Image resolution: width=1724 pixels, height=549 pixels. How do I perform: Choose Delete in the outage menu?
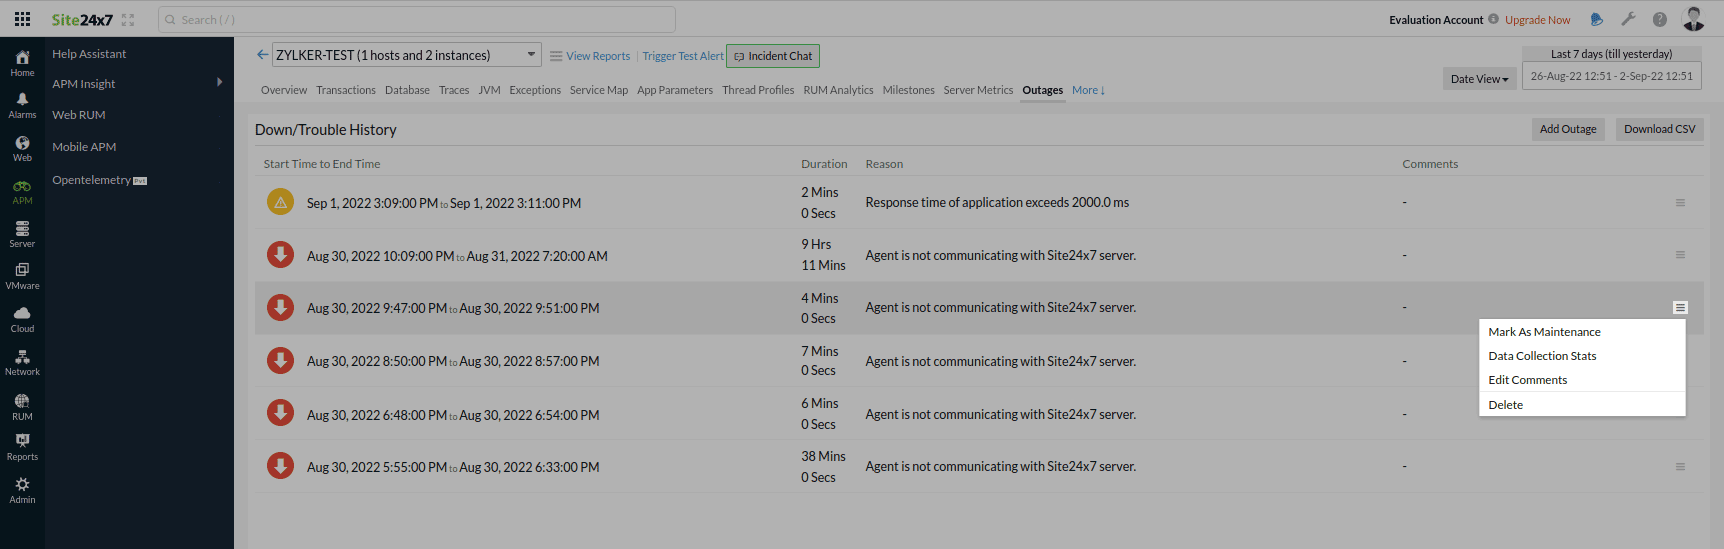(x=1505, y=405)
